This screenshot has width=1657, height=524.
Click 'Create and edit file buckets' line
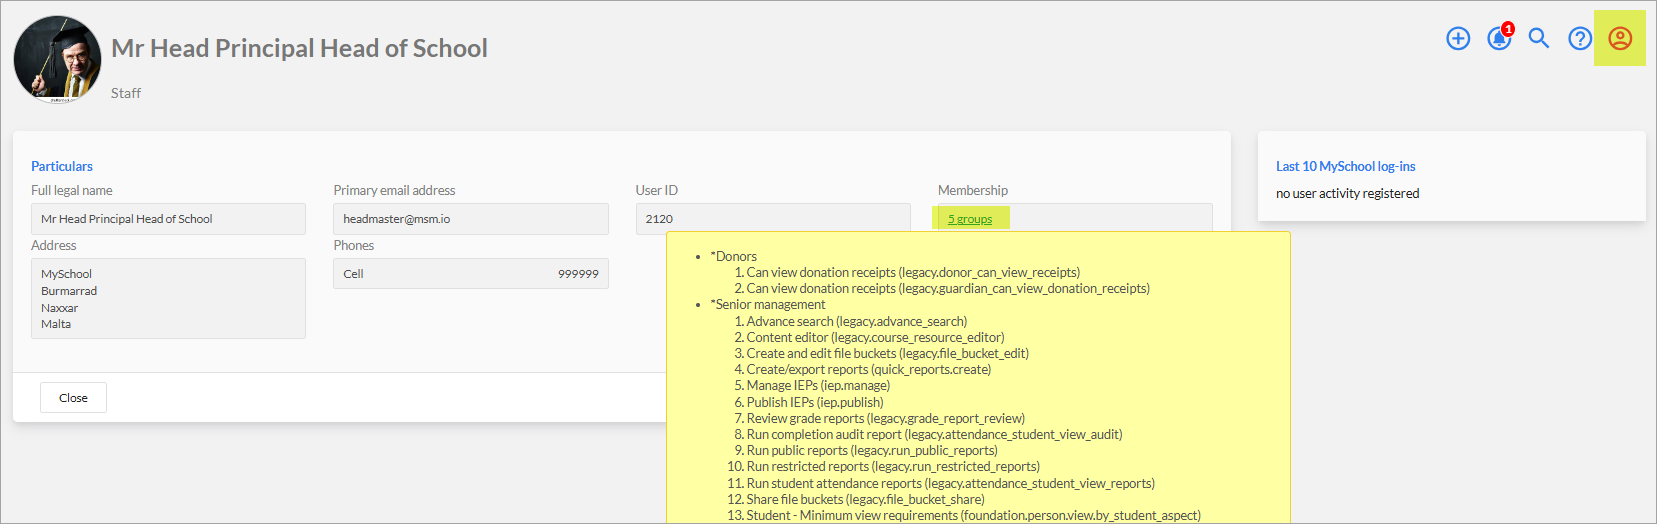[x=887, y=353]
